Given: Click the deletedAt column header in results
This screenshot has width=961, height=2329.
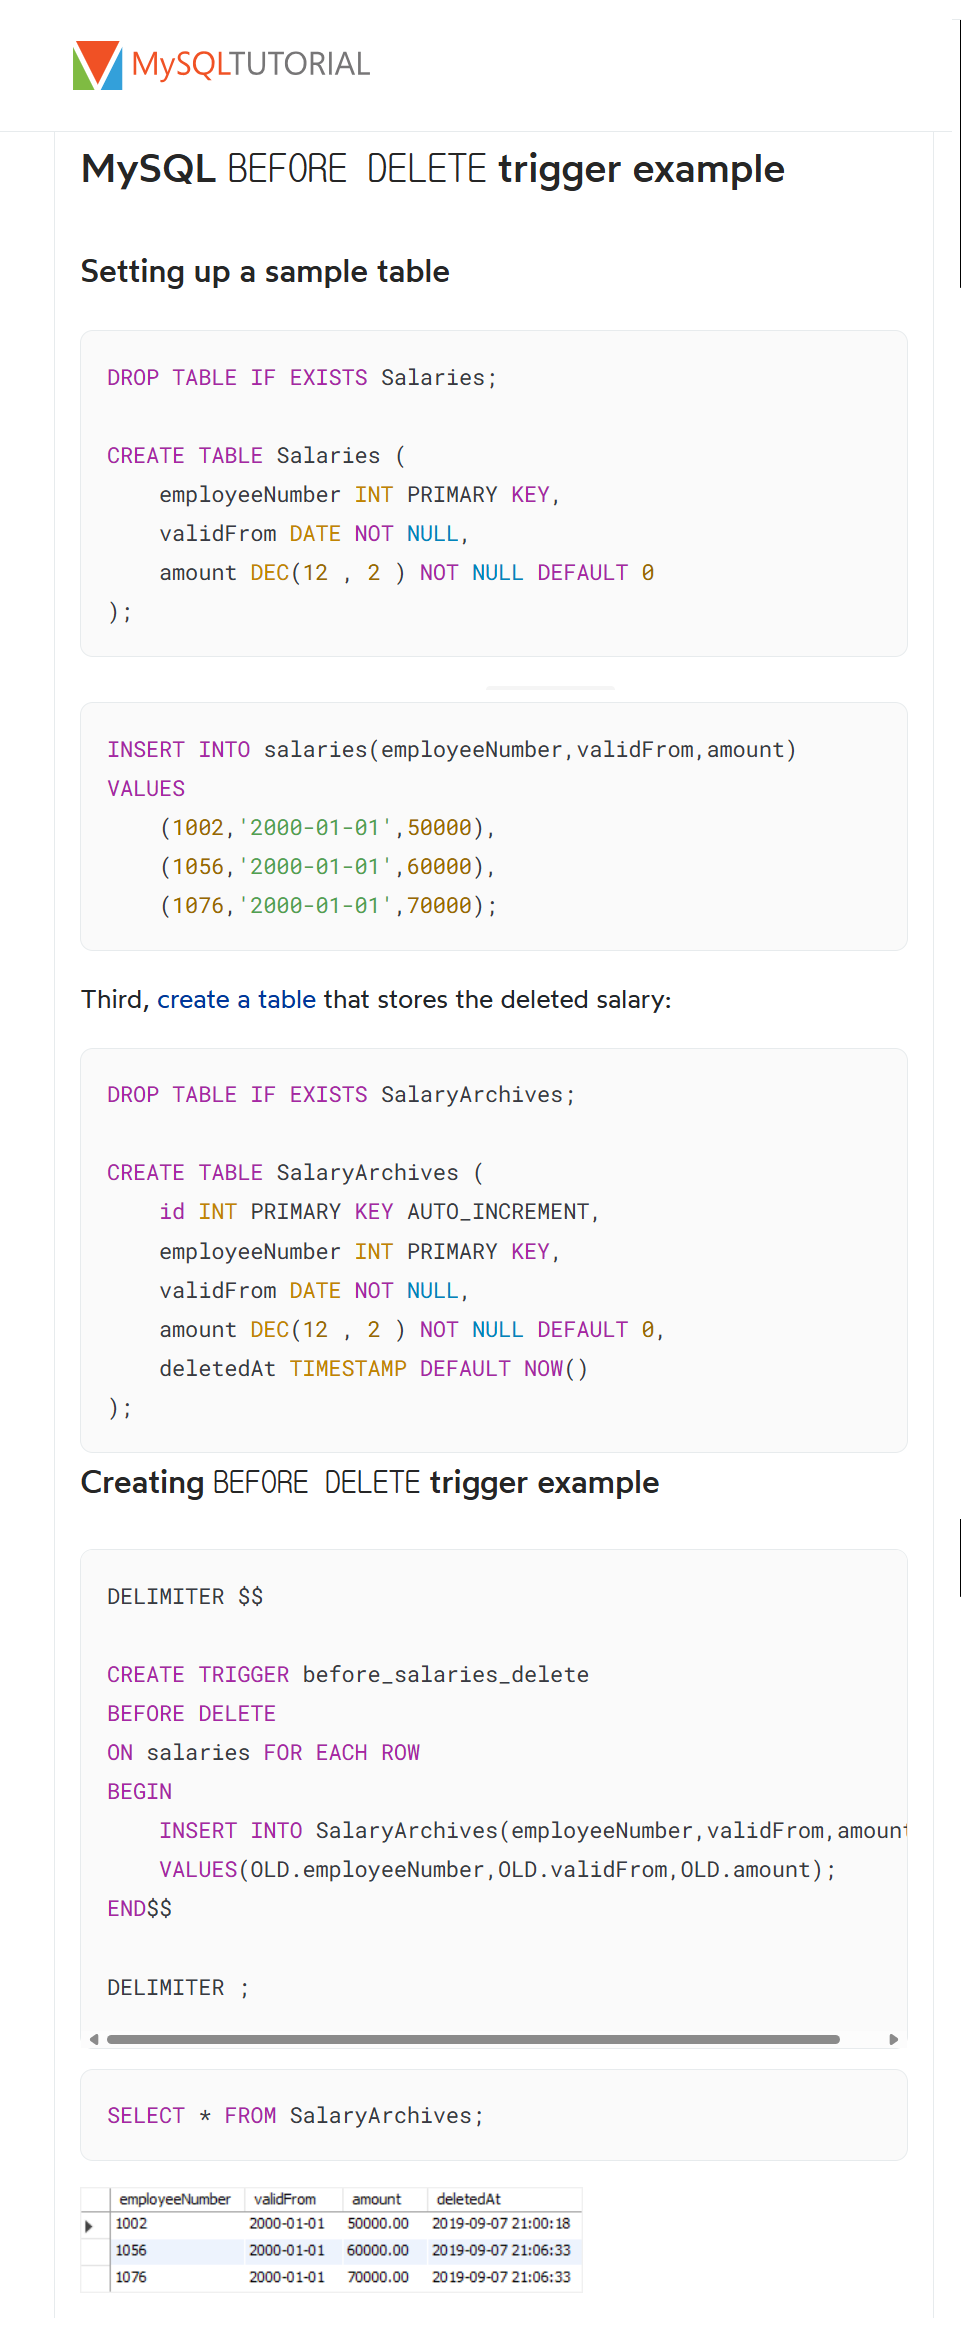Looking at the screenshot, I should 469,2199.
